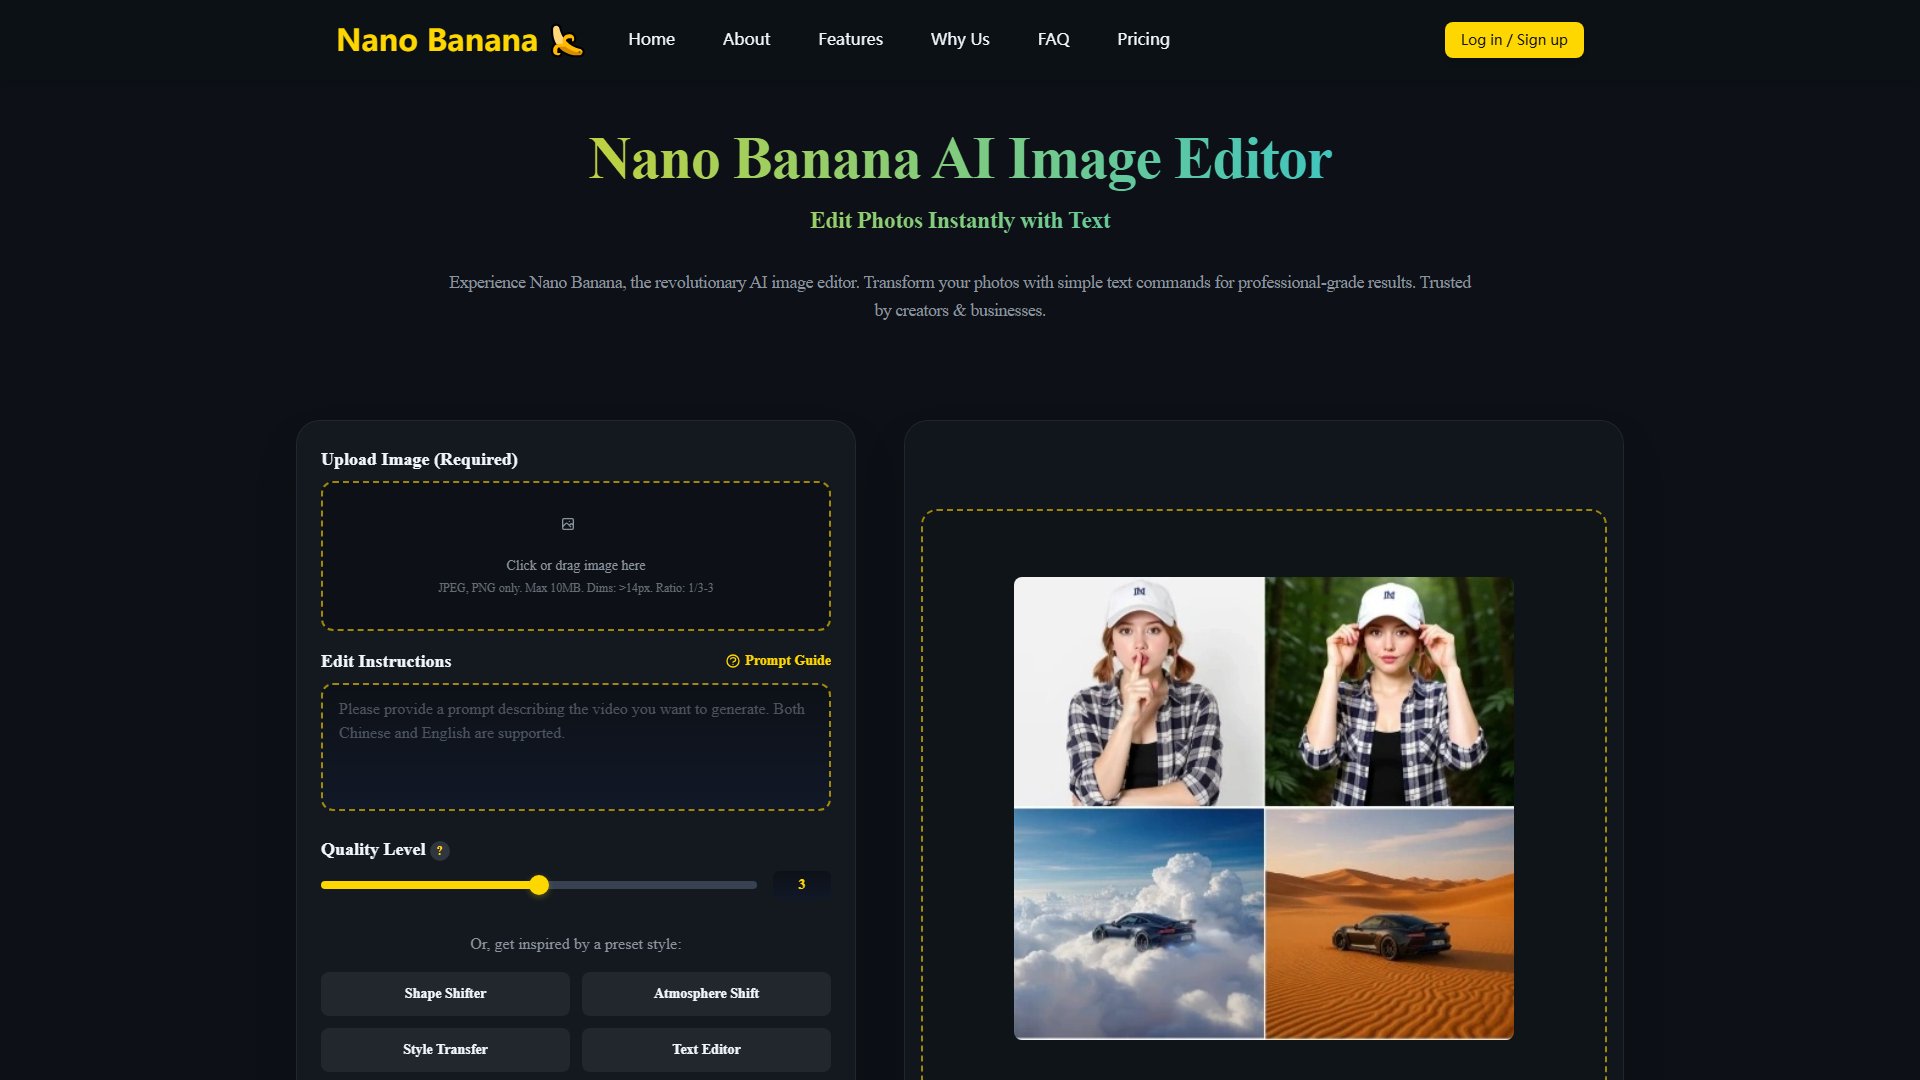The image size is (1920, 1080).
Task: Click the sample thumbnail of woman shushing
Action: (x=1139, y=691)
